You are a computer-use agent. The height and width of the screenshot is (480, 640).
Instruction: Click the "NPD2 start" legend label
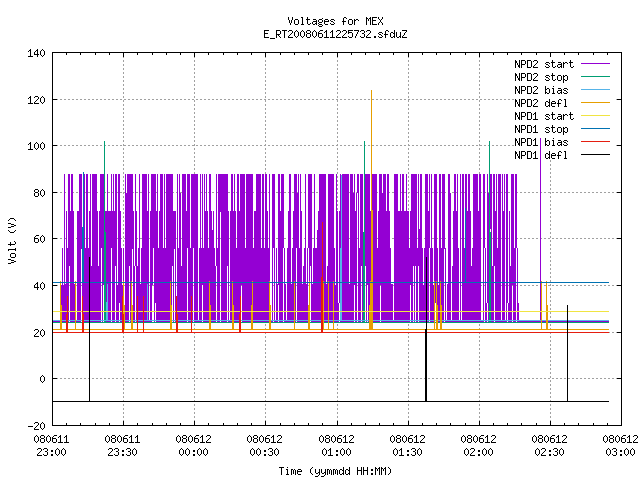(x=544, y=64)
